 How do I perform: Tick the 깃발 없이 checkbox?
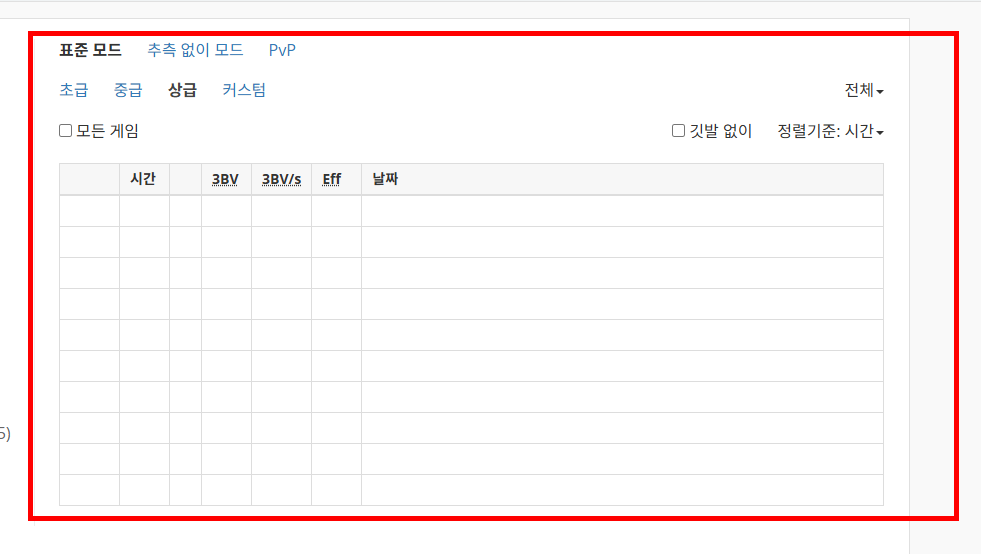coord(678,130)
